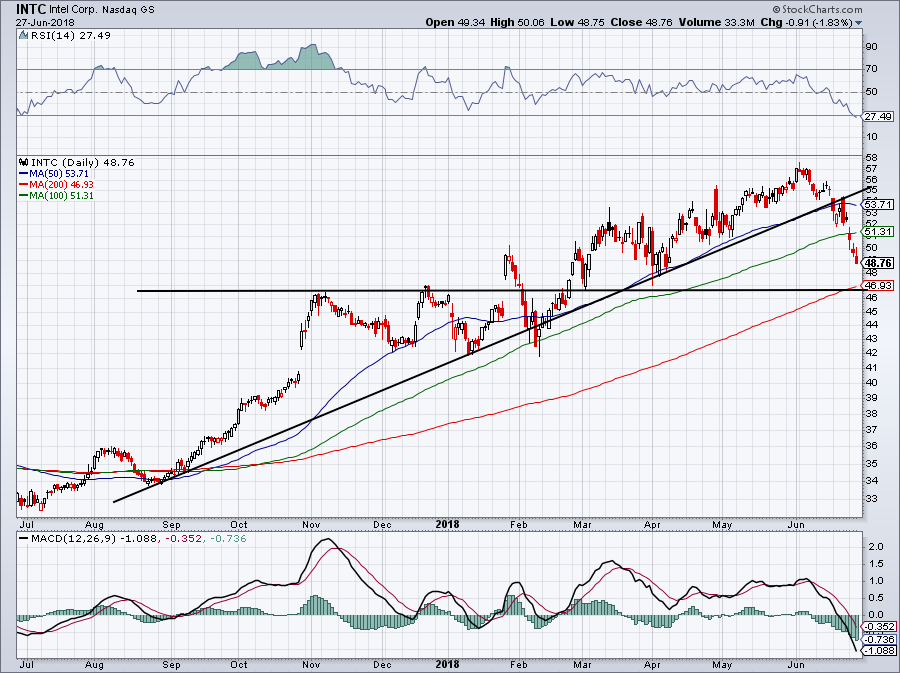Image resolution: width=900 pixels, height=673 pixels.
Task: Click the 2.0 level on MACD axis
Action: coord(876,547)
